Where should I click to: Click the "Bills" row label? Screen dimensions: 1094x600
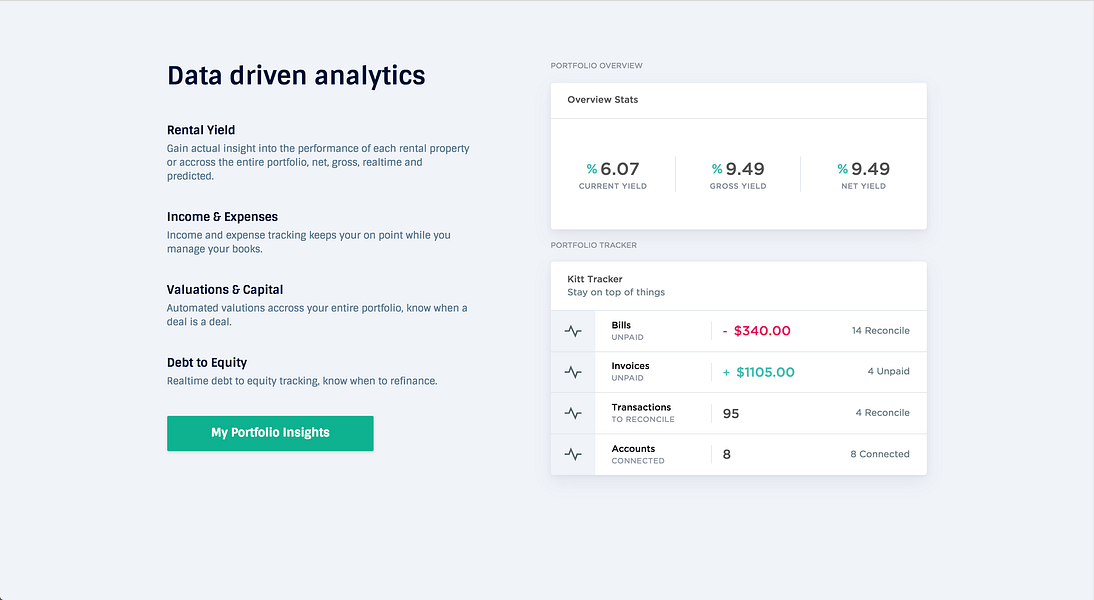click(621, 325)
